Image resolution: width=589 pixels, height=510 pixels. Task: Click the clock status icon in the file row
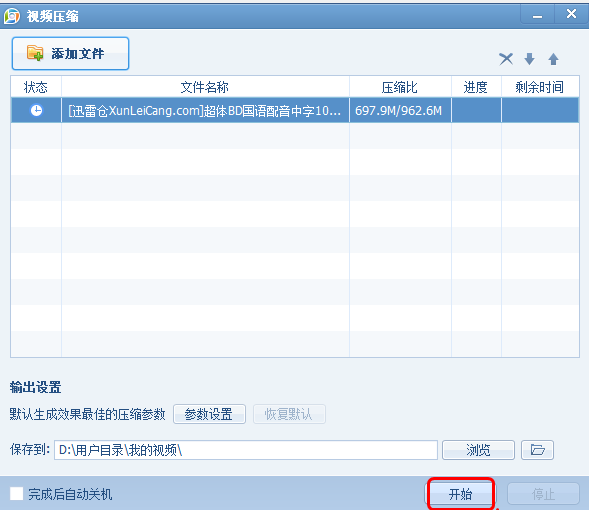point(36,110)
